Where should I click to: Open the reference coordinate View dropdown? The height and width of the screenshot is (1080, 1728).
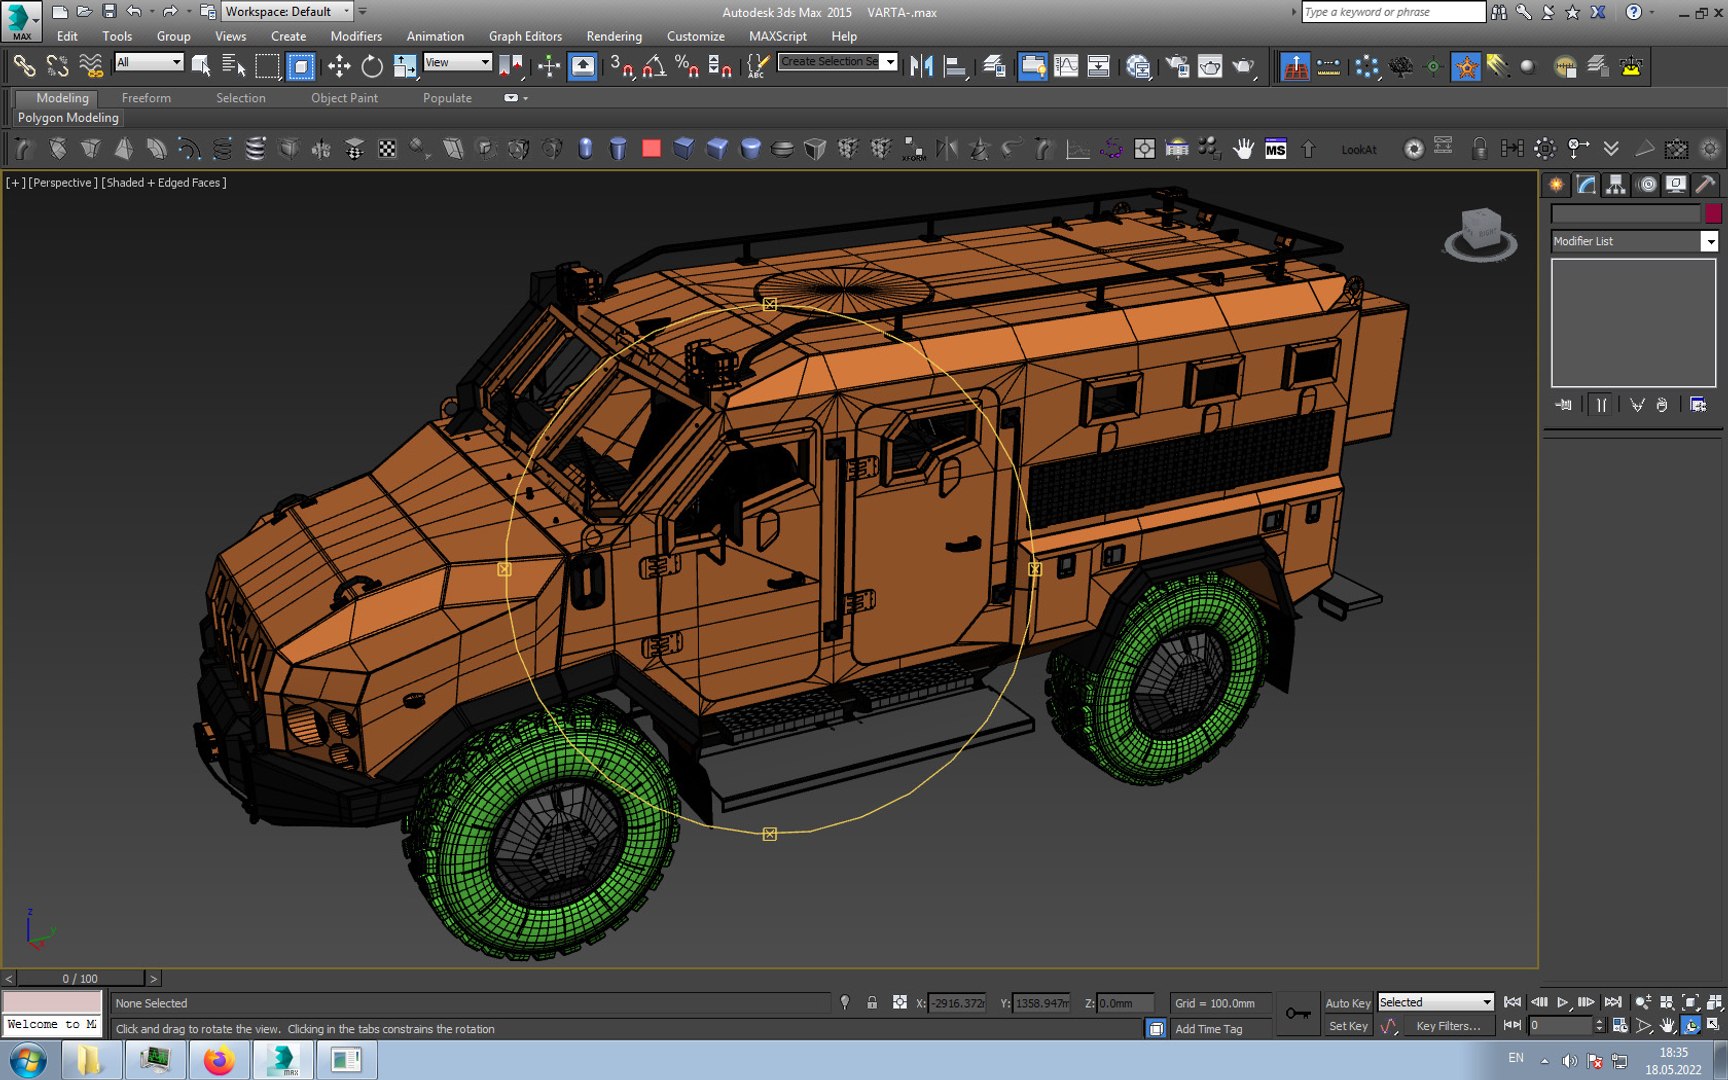pyautogui.click(x=457, y=62)
